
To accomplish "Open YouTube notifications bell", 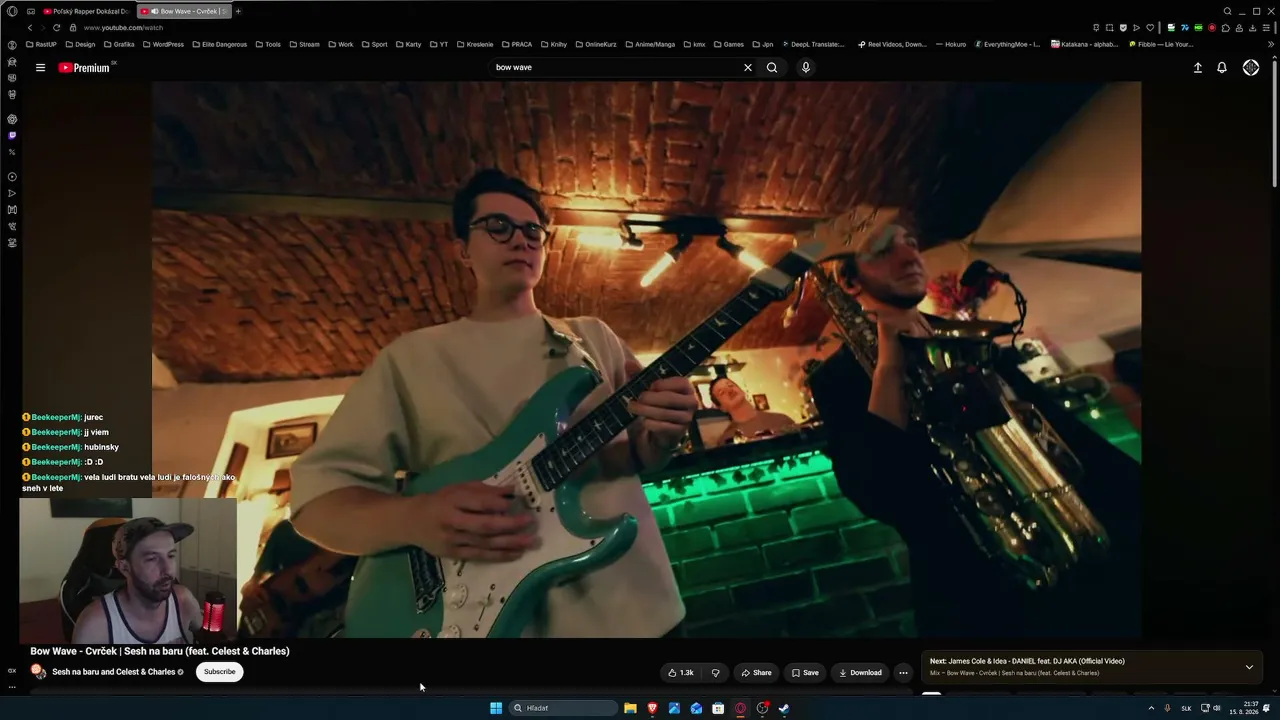I will pos(1222,68).
